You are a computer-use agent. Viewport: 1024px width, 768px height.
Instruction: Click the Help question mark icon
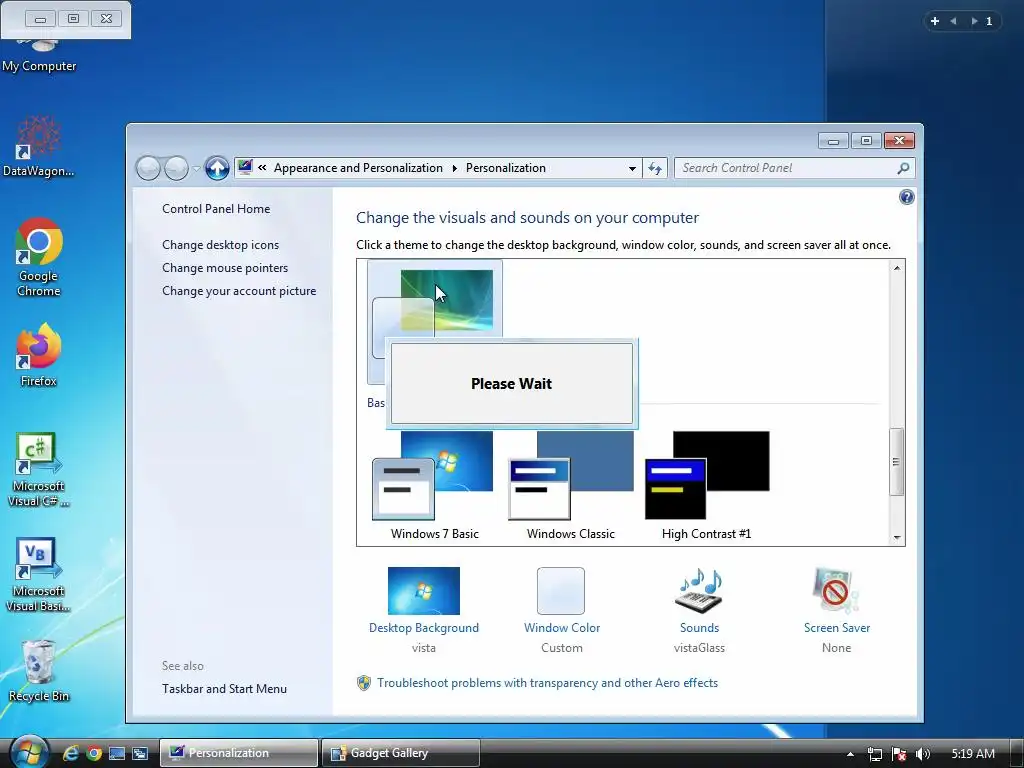pyautogui.click(x=906, y=197)
